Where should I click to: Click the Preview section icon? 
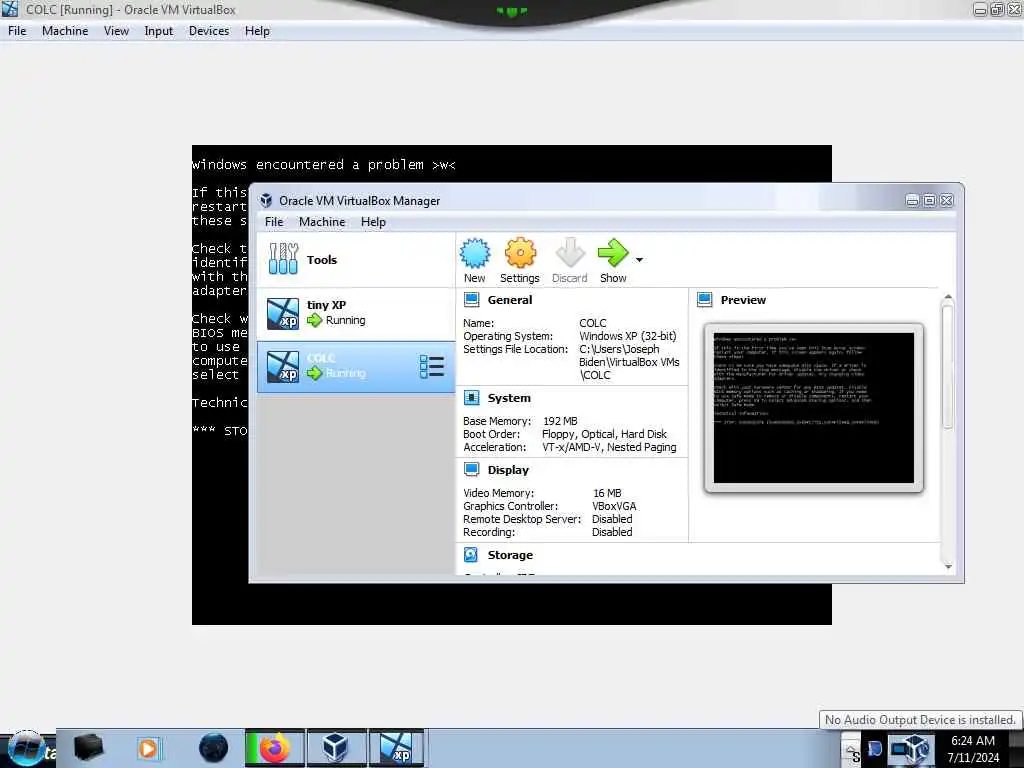point(705,300)
